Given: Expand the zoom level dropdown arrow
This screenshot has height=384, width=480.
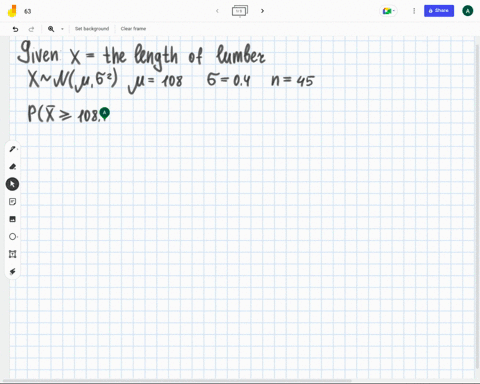Looking at the screenshot, I should (62, 29).
